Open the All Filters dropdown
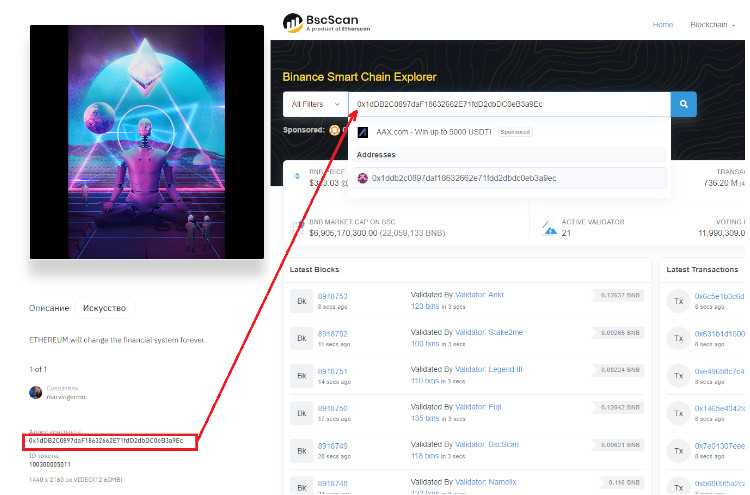 [x=315, y=104]
